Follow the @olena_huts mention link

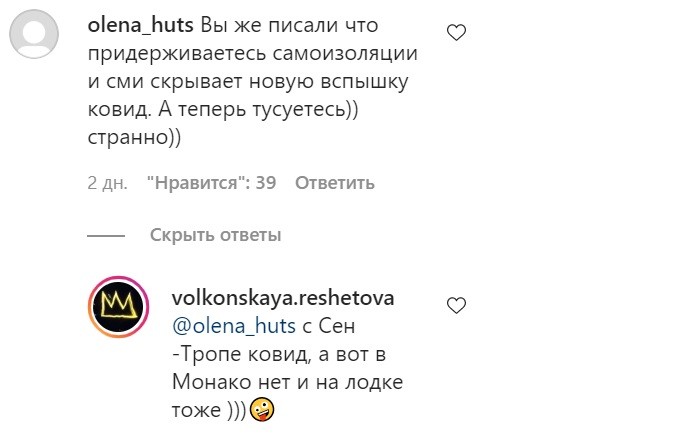coord(234,326)
